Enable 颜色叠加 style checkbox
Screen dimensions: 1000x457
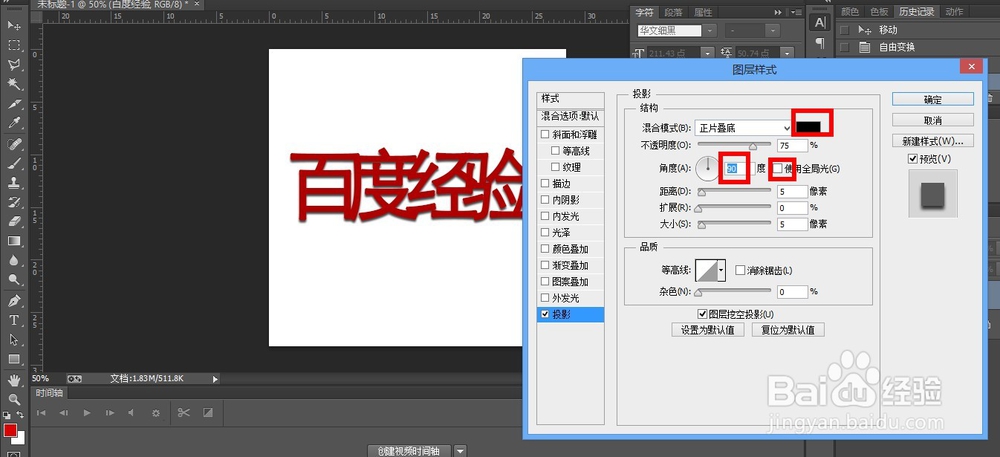[545, 249]
